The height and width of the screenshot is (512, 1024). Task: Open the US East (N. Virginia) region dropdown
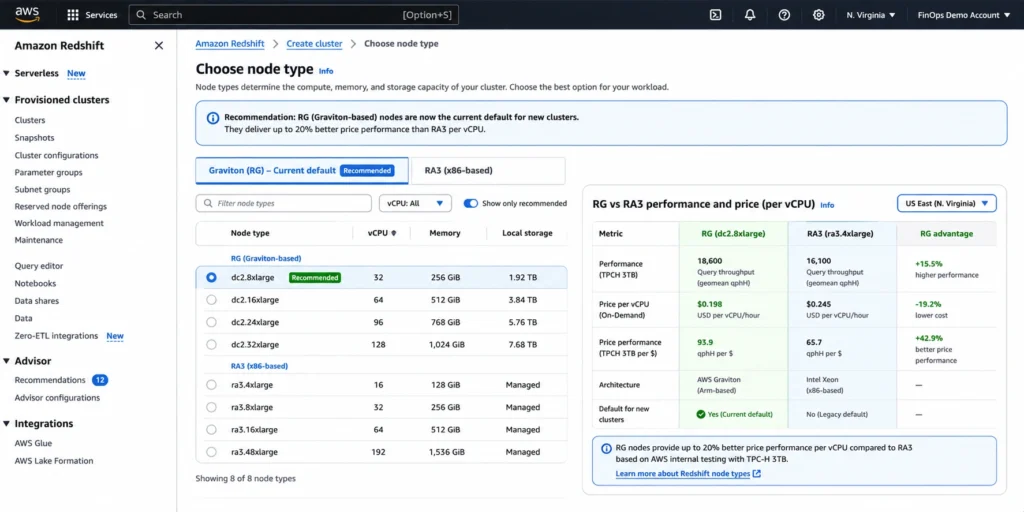point(947,204)
